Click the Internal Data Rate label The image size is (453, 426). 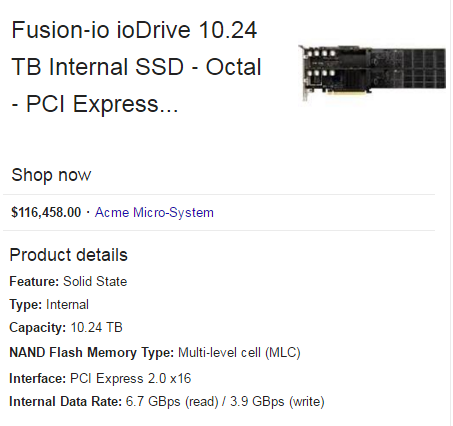coord(65,401)
